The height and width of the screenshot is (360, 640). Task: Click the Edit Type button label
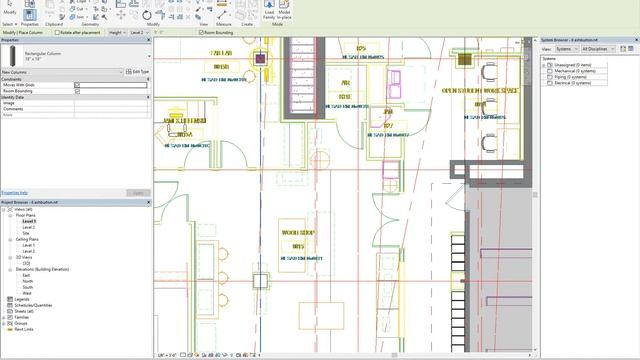coord(140,72)
